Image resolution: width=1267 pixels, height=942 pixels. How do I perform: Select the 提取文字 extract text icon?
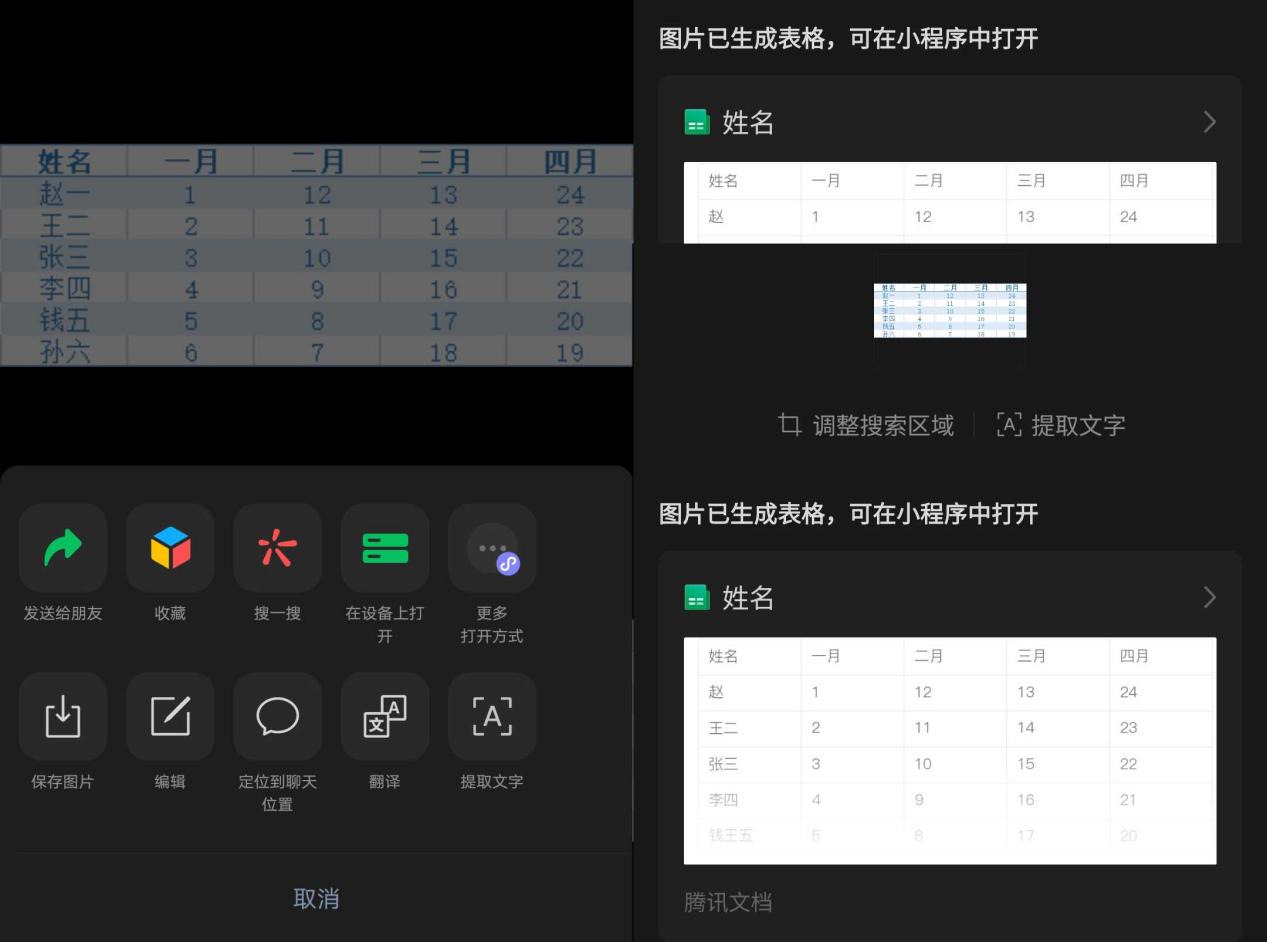pos(492,716)
